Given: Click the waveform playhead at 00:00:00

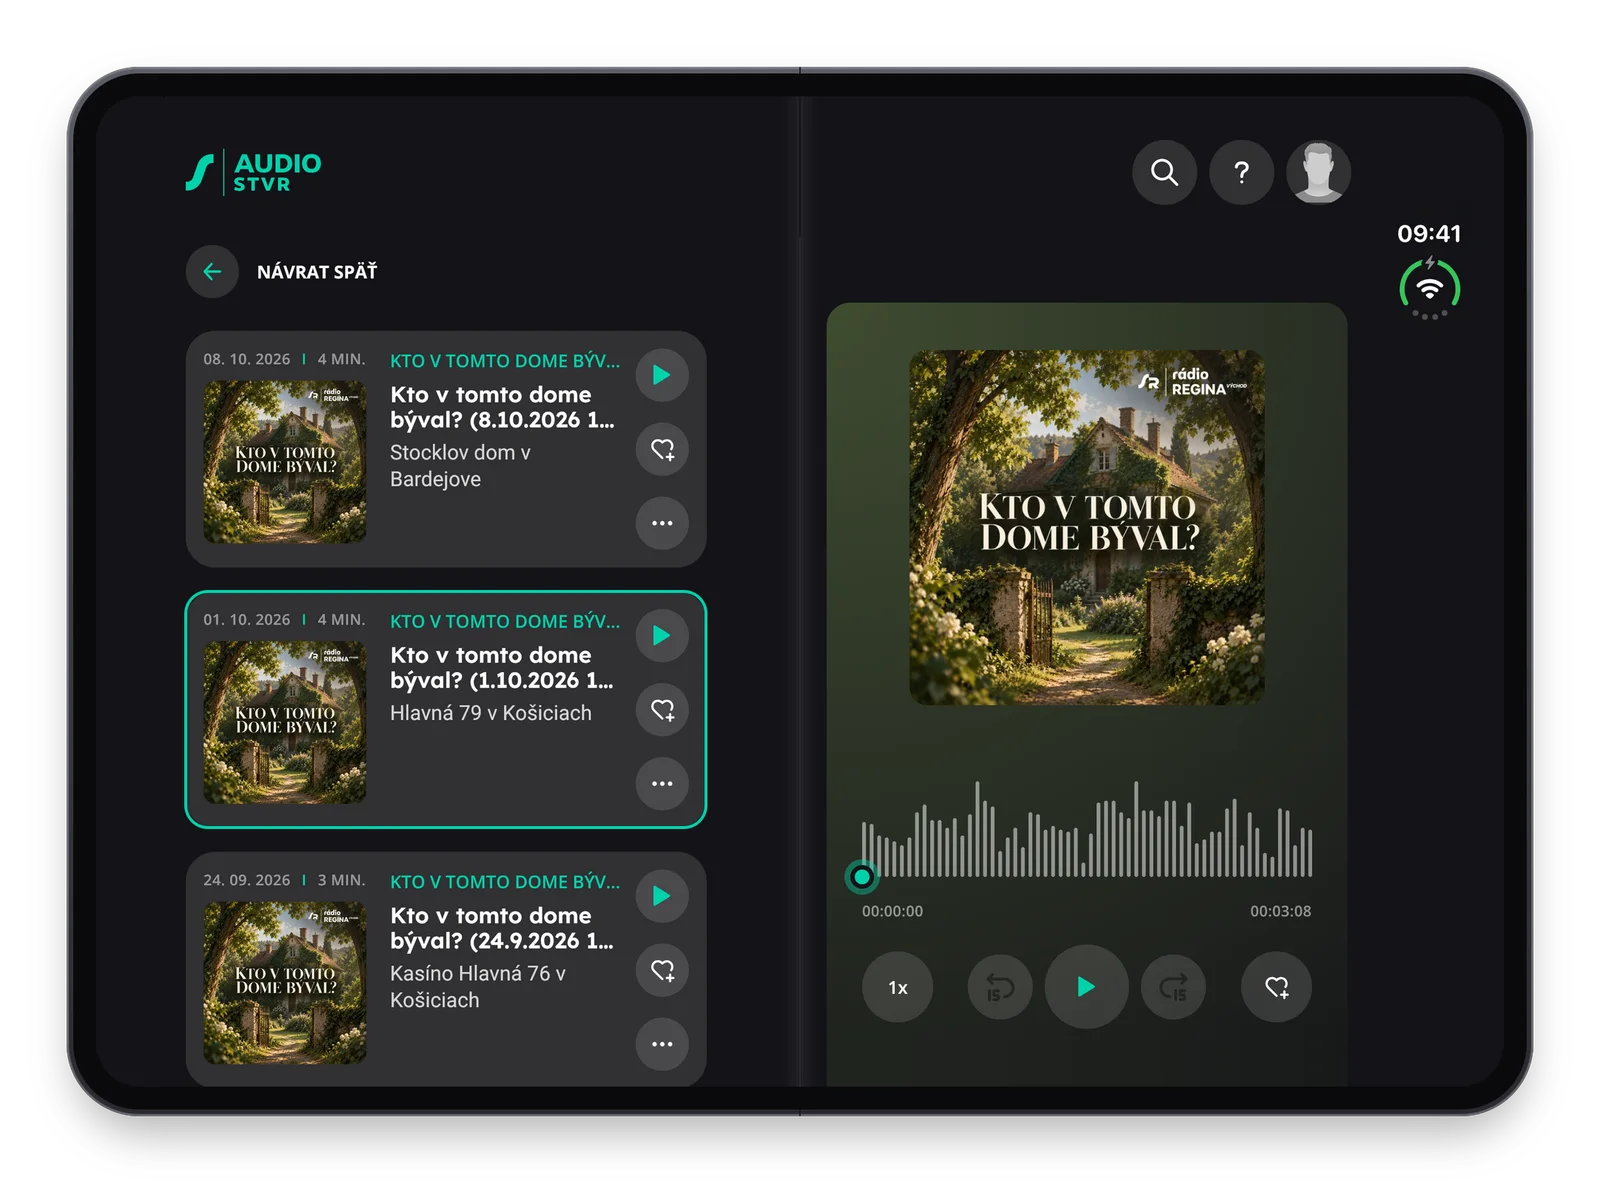Looking at the screenshot, I should point(861,877).
